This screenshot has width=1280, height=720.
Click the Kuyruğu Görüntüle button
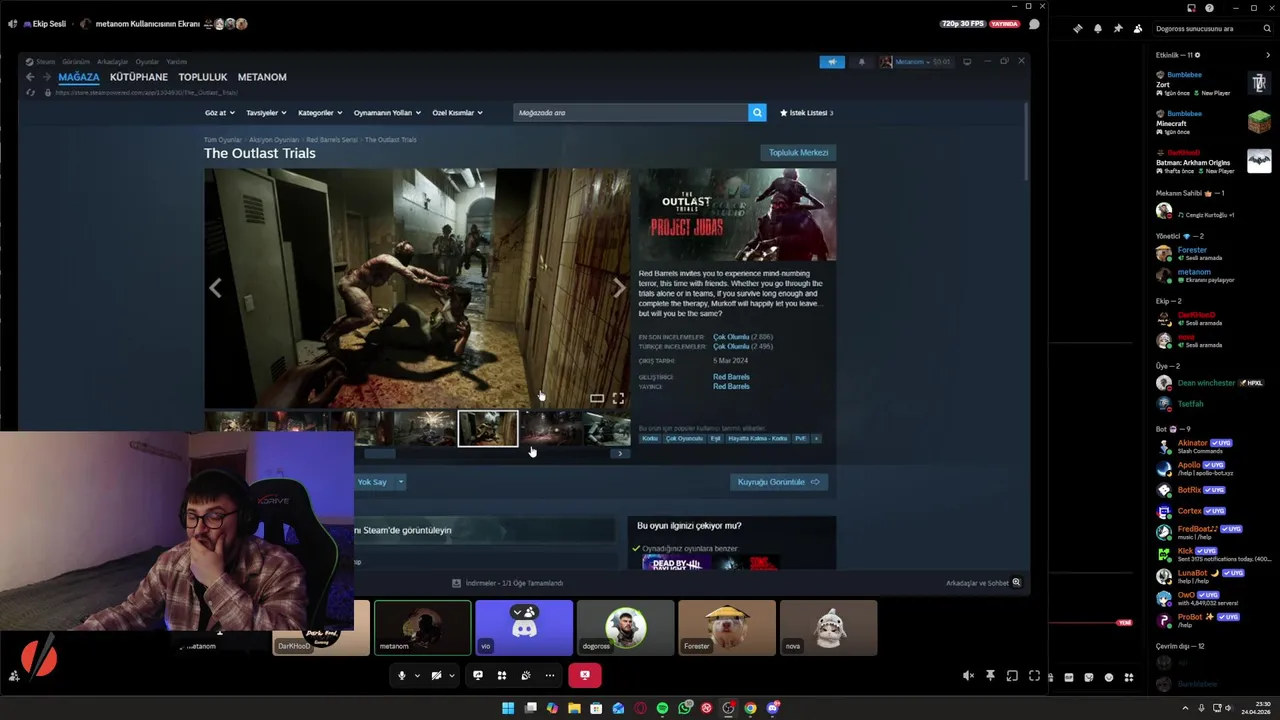(778, 482)
